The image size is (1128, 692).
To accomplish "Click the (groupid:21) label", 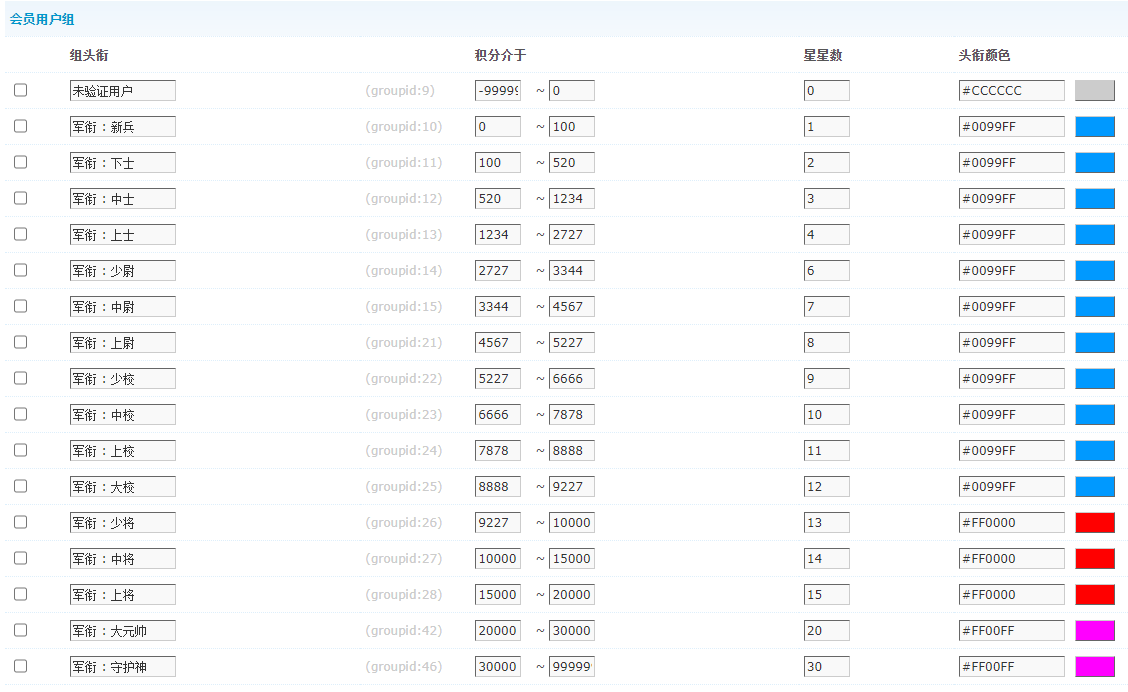I will pos(404,342).
